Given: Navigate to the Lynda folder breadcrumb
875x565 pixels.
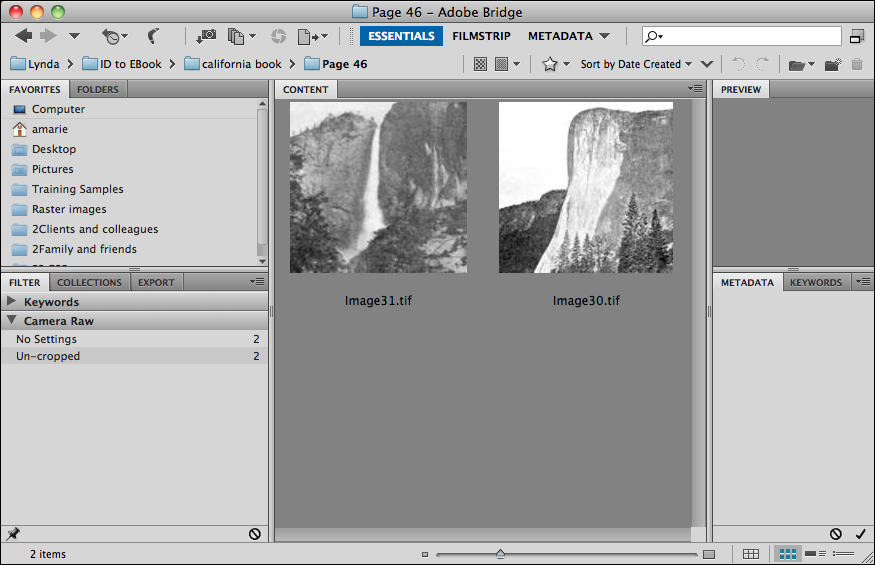Looking at the screenshot, I should point(35,64).
